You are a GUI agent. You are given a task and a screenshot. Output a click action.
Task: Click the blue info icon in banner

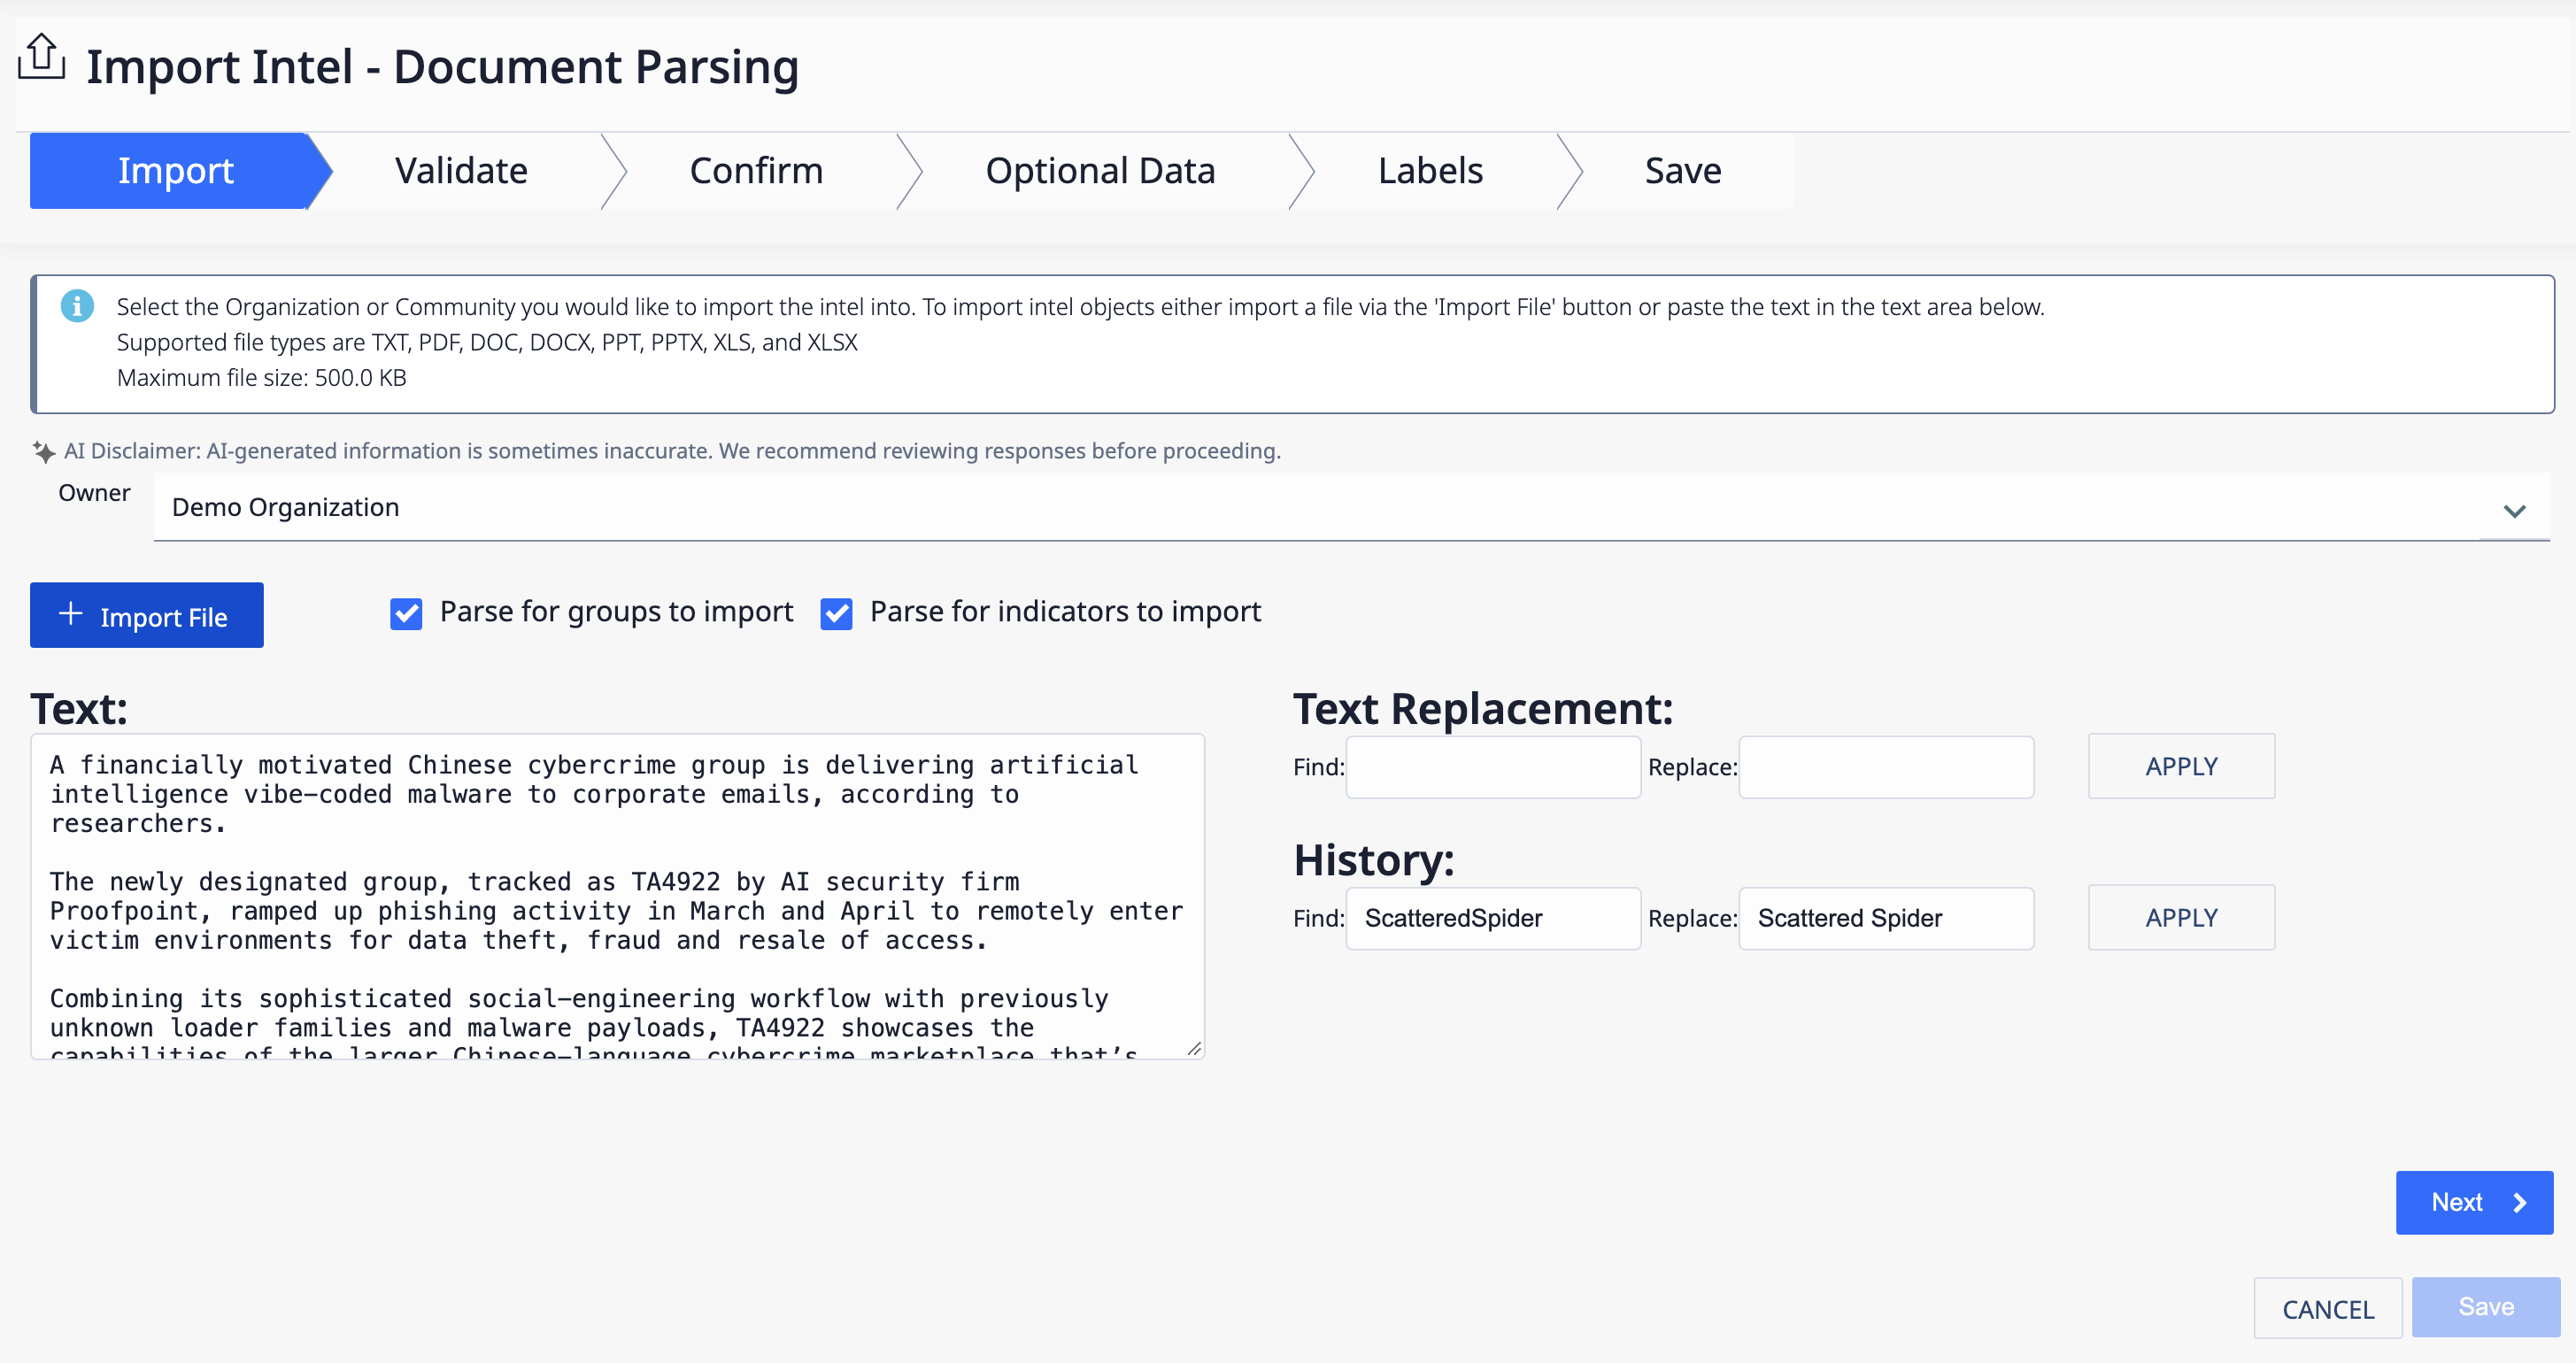[x=77, y=306]
